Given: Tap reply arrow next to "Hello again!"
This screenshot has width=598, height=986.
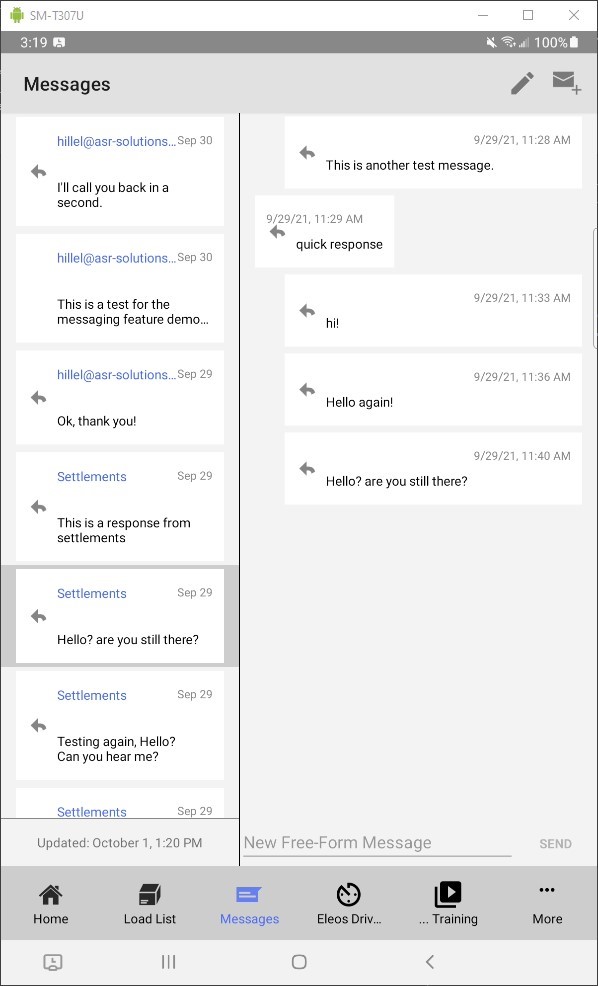Looking at the screenshot, I should click(307, 390).
